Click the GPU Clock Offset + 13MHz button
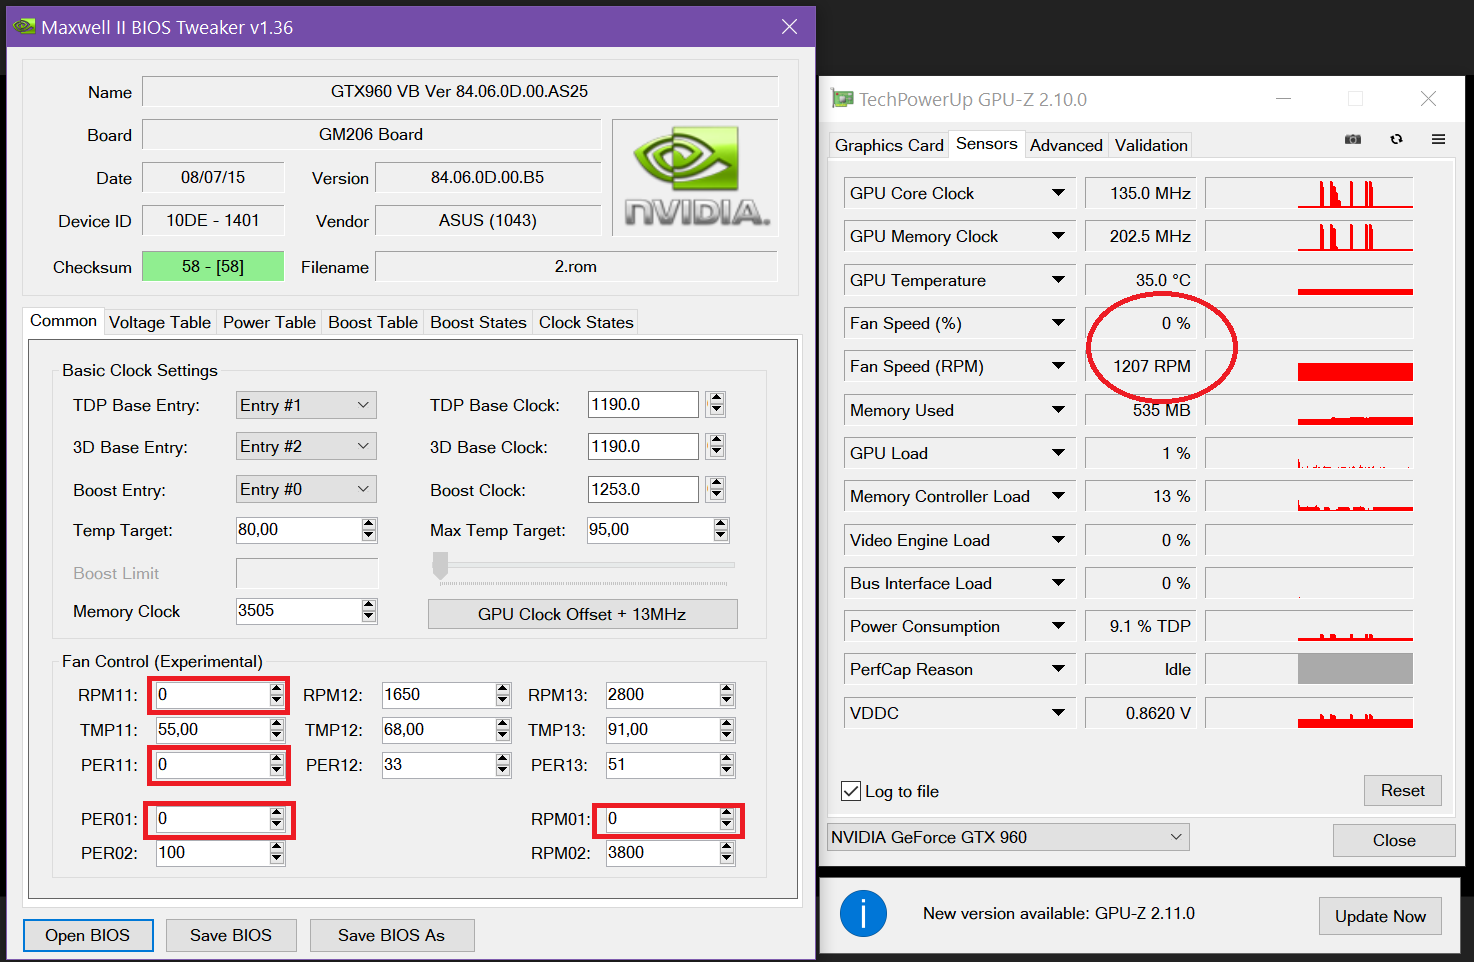The image size is (1474, 962). [x=582, y=614]
